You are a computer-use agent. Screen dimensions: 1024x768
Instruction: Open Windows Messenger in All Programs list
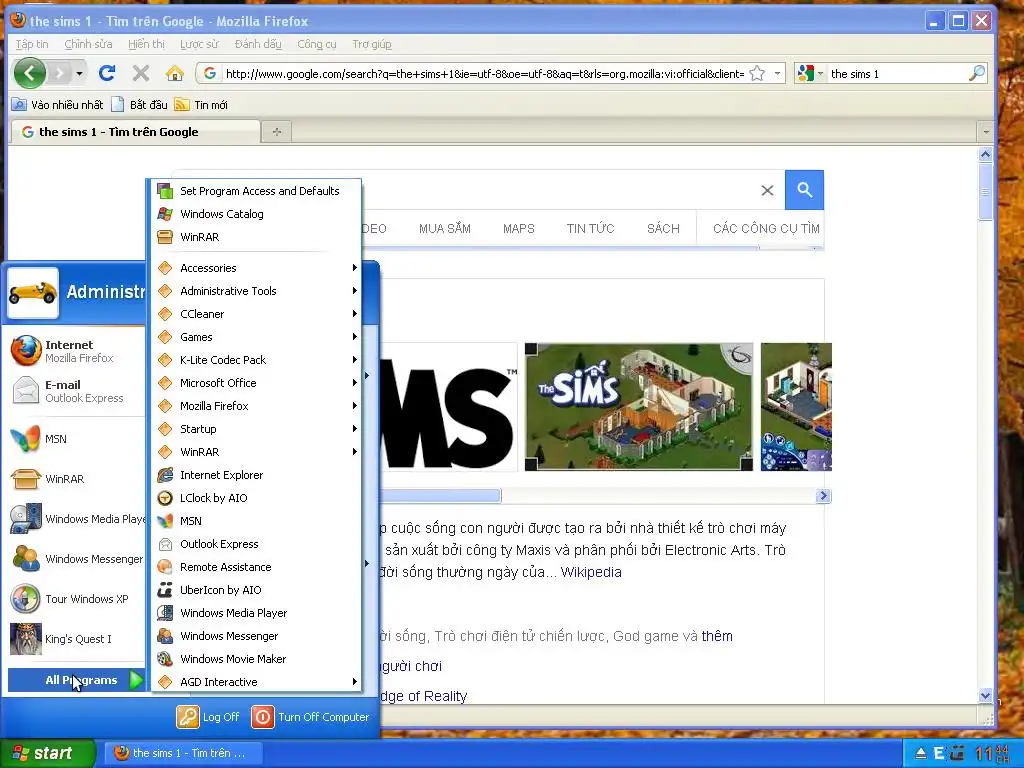click(x=255, y=636)
